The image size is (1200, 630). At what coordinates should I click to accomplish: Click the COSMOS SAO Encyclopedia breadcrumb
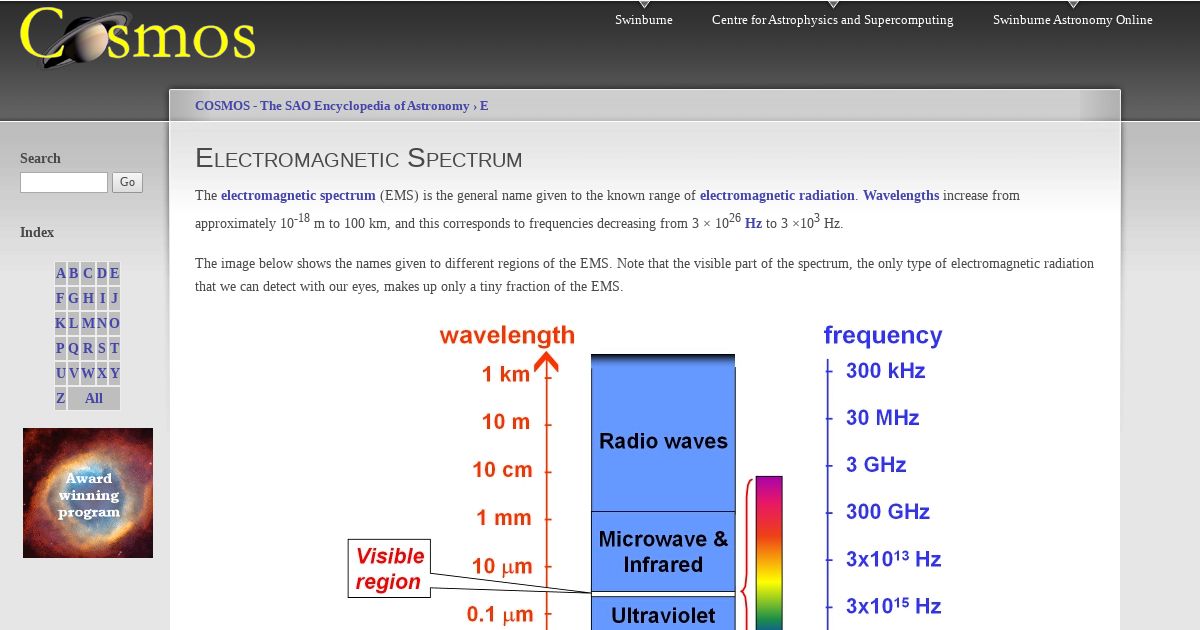332,106
